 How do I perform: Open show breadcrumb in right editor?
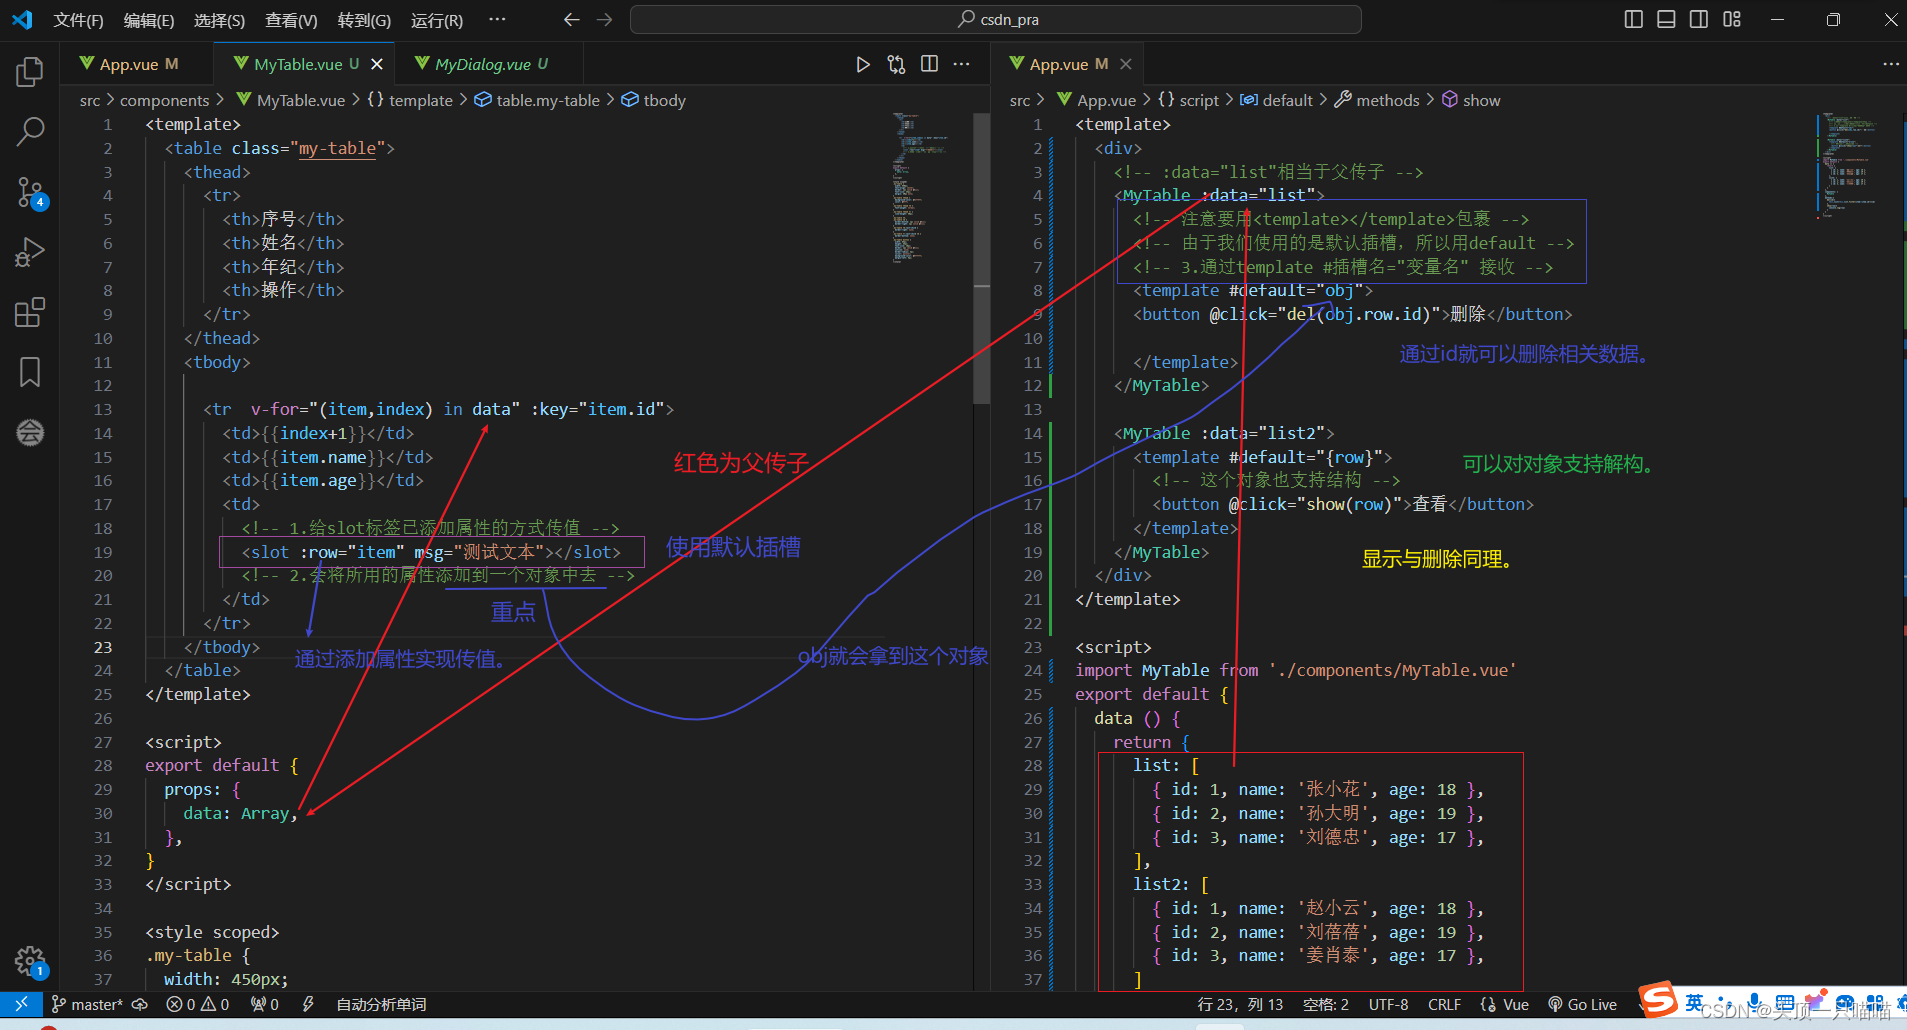click(x=1471, y=100)
